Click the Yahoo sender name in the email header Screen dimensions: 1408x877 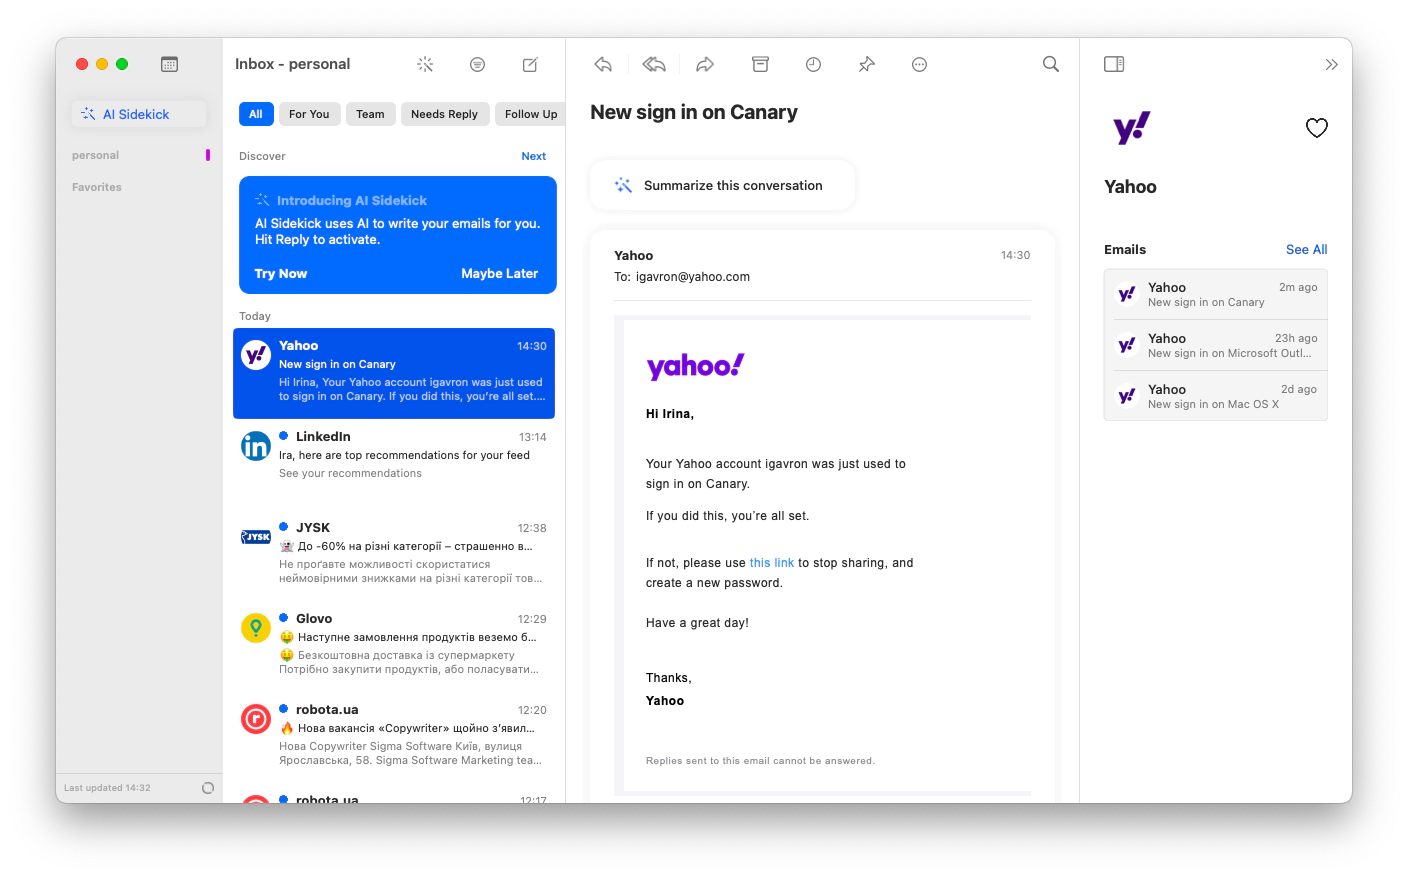pyautogui.click(x=634, y=255)
